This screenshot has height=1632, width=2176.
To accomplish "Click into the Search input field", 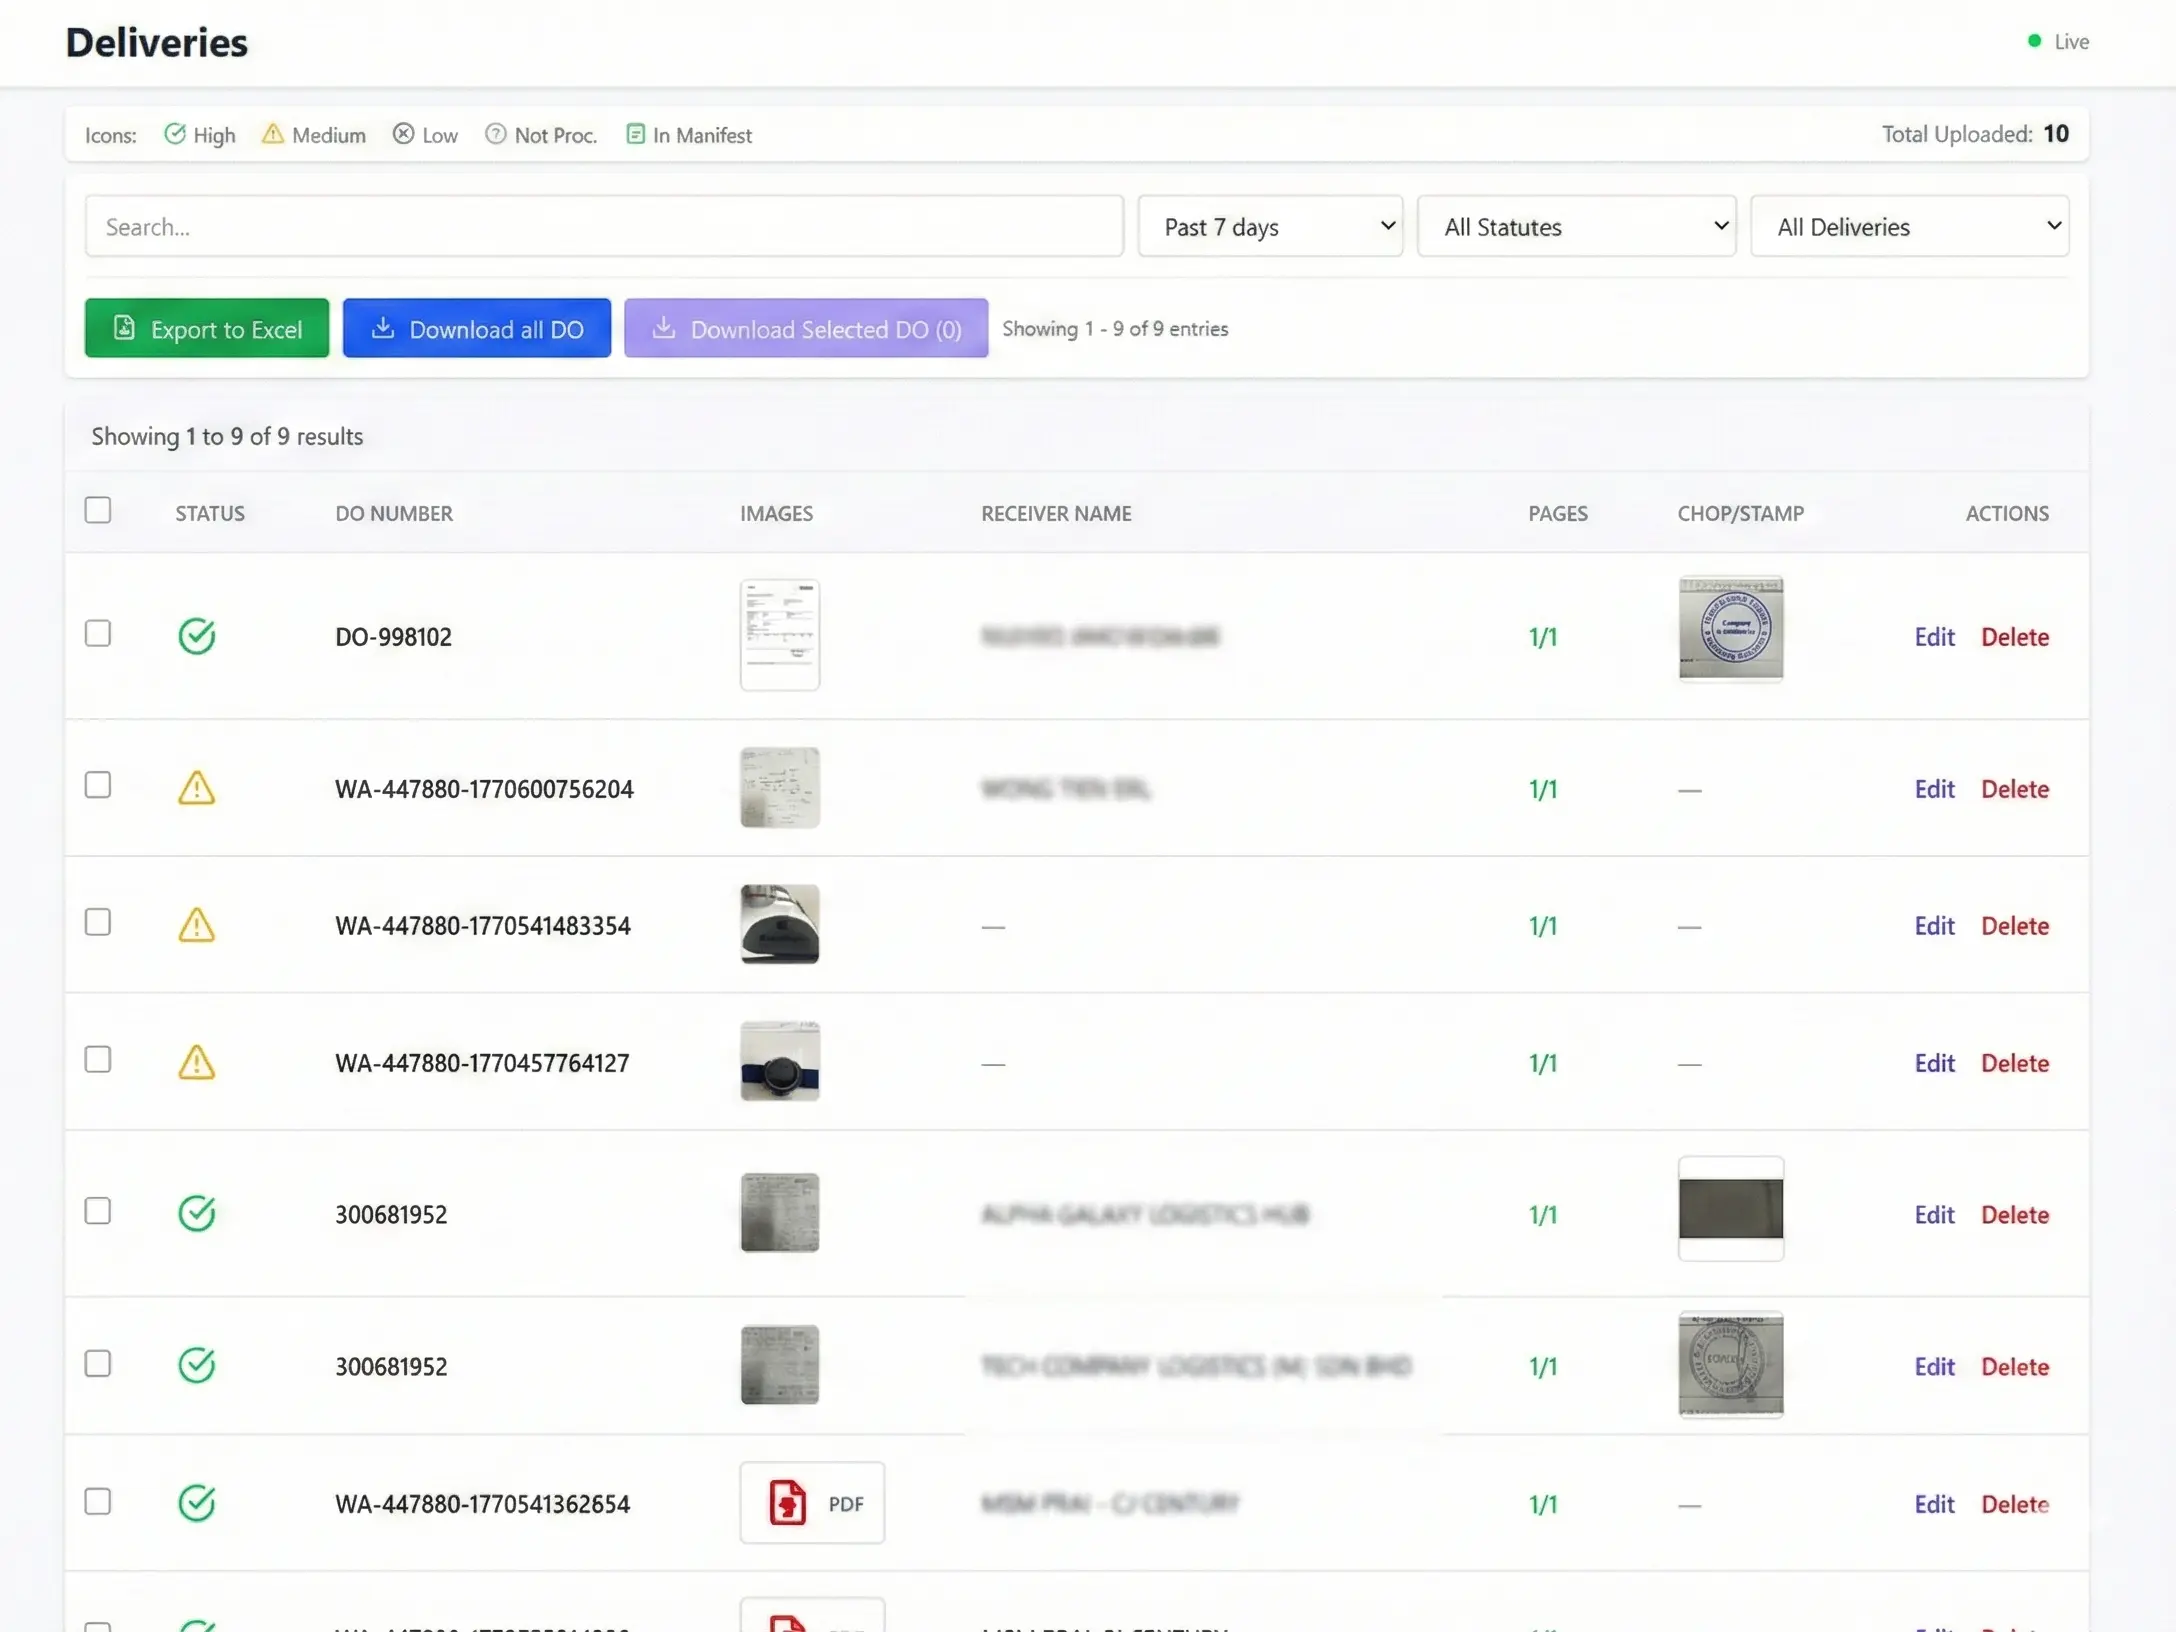I will 604,227.
